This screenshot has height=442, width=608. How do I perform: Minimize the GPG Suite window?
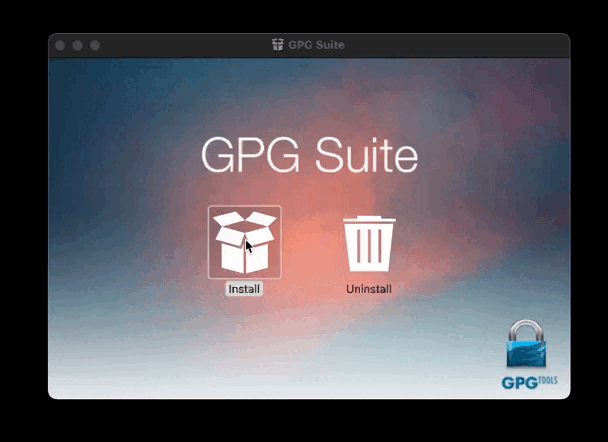78,45
